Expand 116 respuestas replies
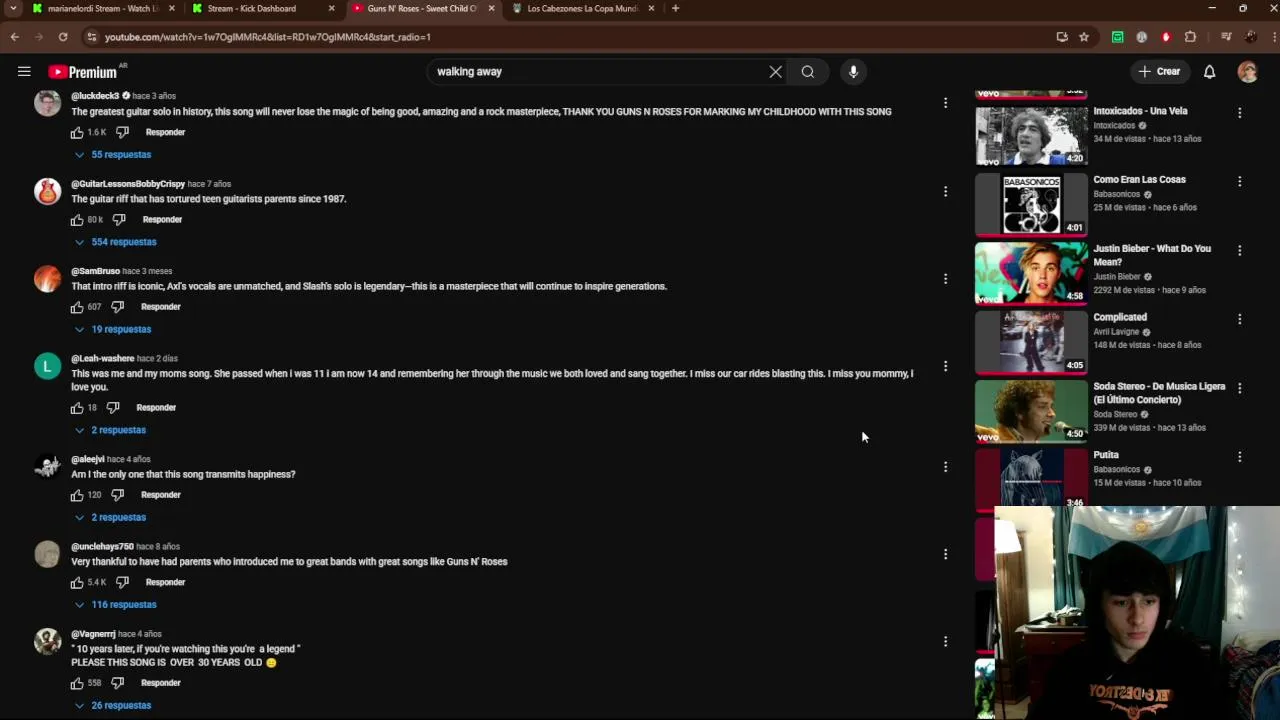Screen dimensions: 1280x720 tap(116, 605)
